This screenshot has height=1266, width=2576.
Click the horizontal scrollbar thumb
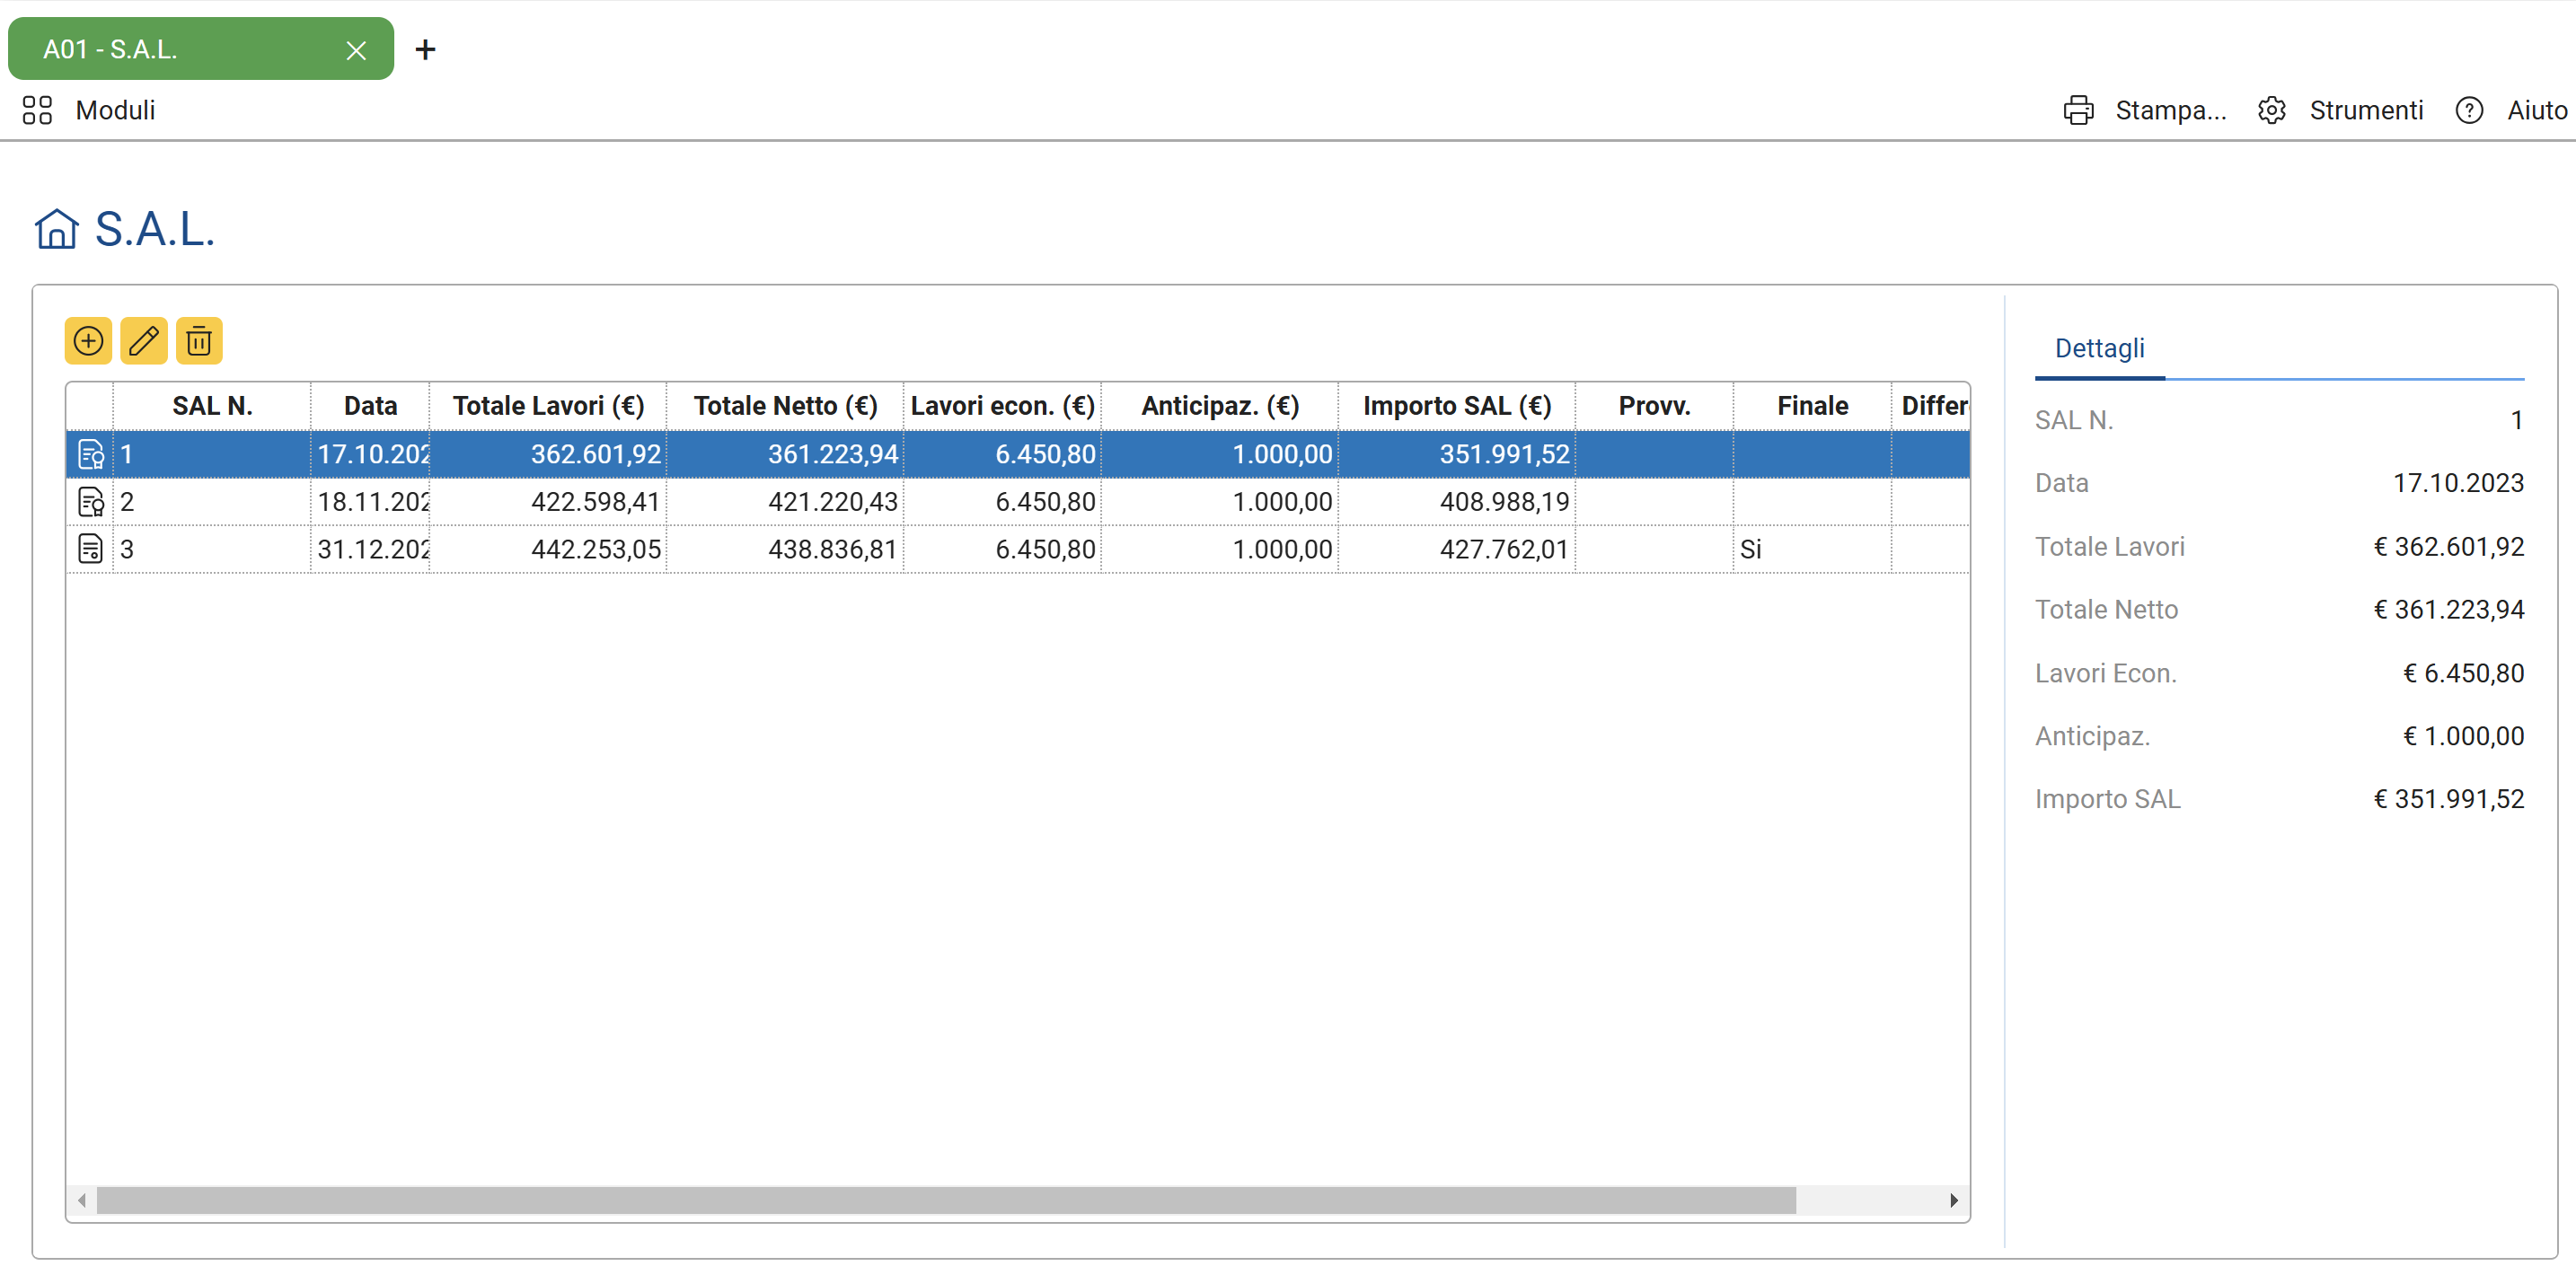point(945,1200)
